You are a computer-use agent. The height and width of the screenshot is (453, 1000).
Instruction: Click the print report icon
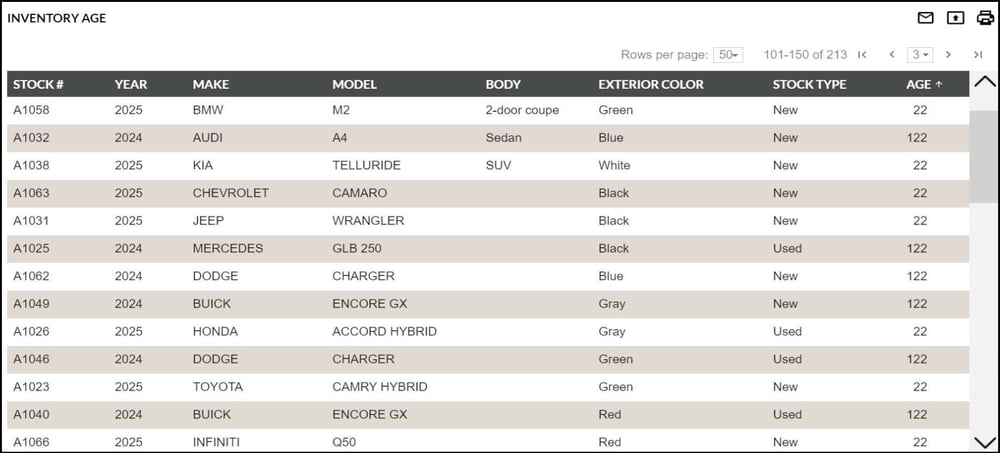coord(985,18)
